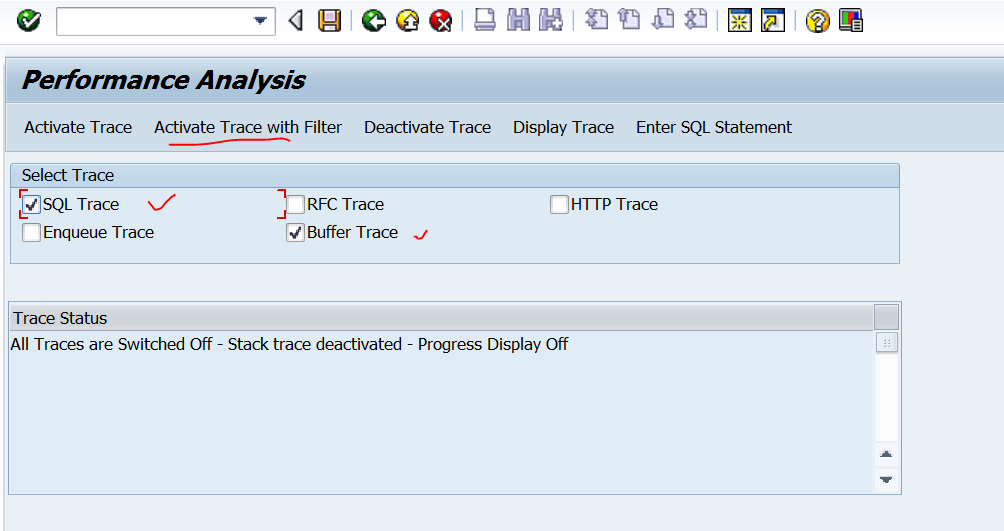1004x531 pixels.
Task: Click the Select Trace group title
Action: (x=68, y=175)
